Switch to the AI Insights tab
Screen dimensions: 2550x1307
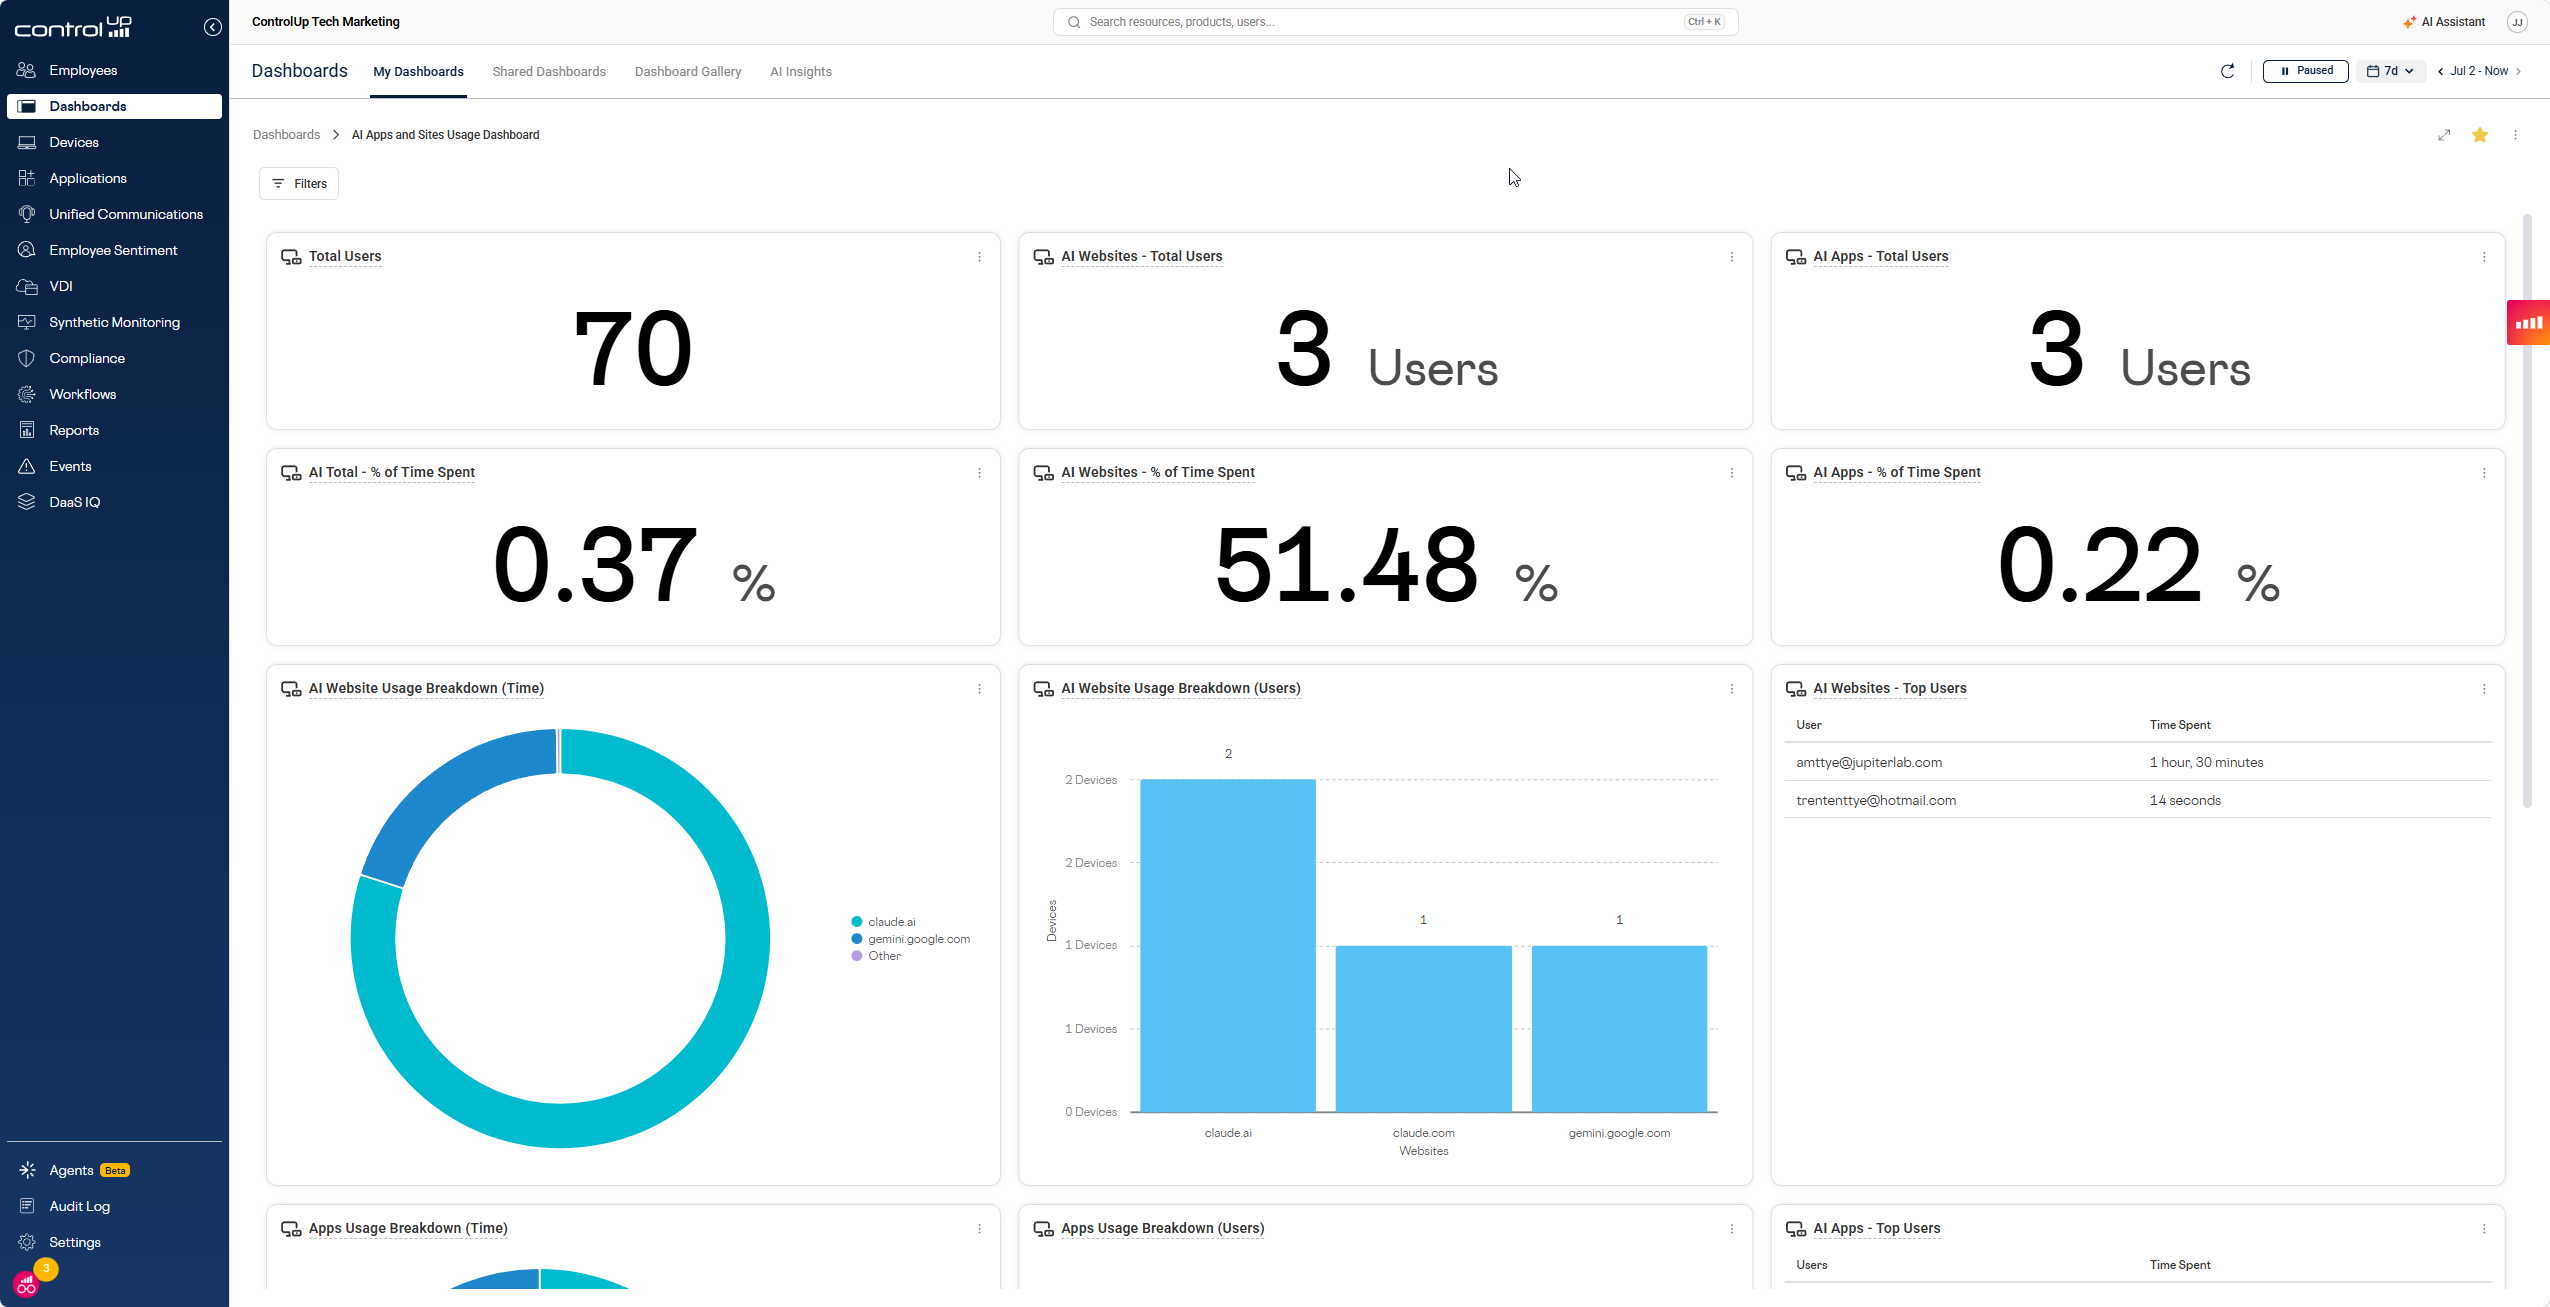coord(800,72)
